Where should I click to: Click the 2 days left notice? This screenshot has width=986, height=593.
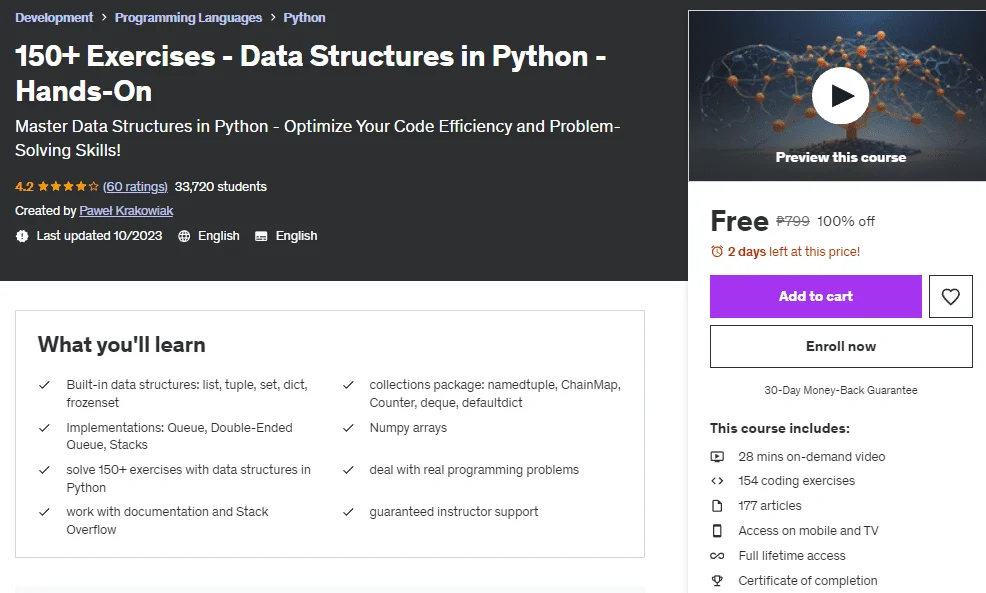point(794,252)
